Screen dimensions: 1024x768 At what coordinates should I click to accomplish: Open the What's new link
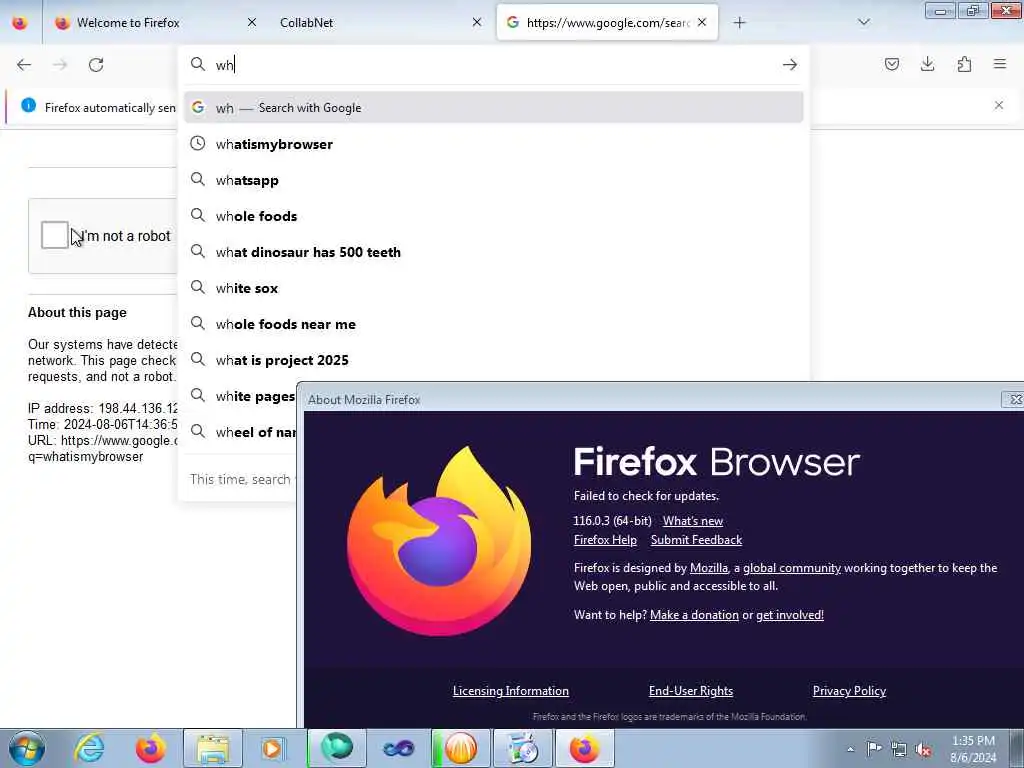pos(693,520)
